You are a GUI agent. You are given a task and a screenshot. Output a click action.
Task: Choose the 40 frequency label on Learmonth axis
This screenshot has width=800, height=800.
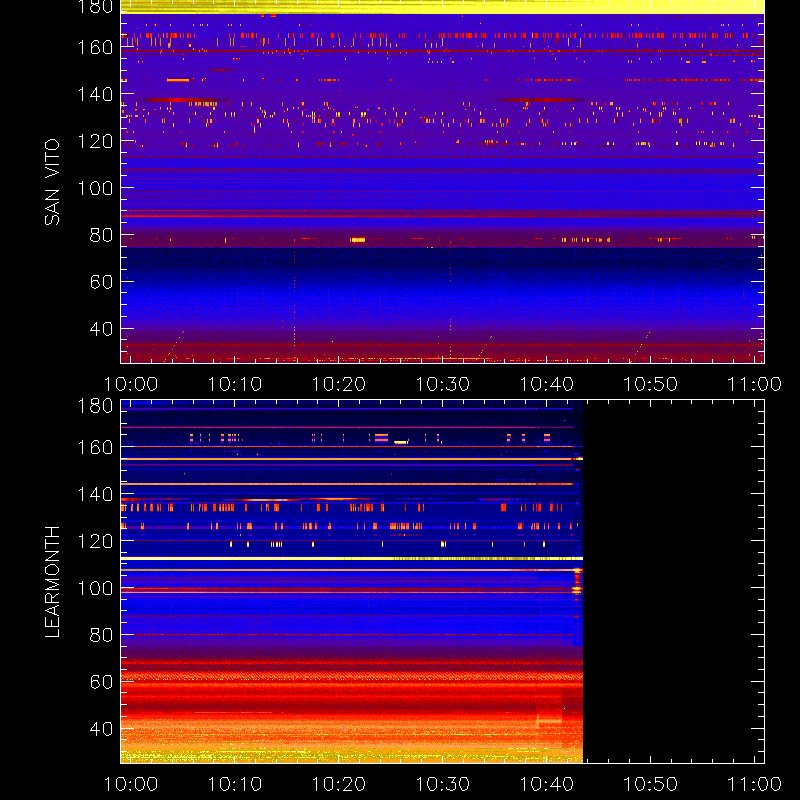(102, 729)
